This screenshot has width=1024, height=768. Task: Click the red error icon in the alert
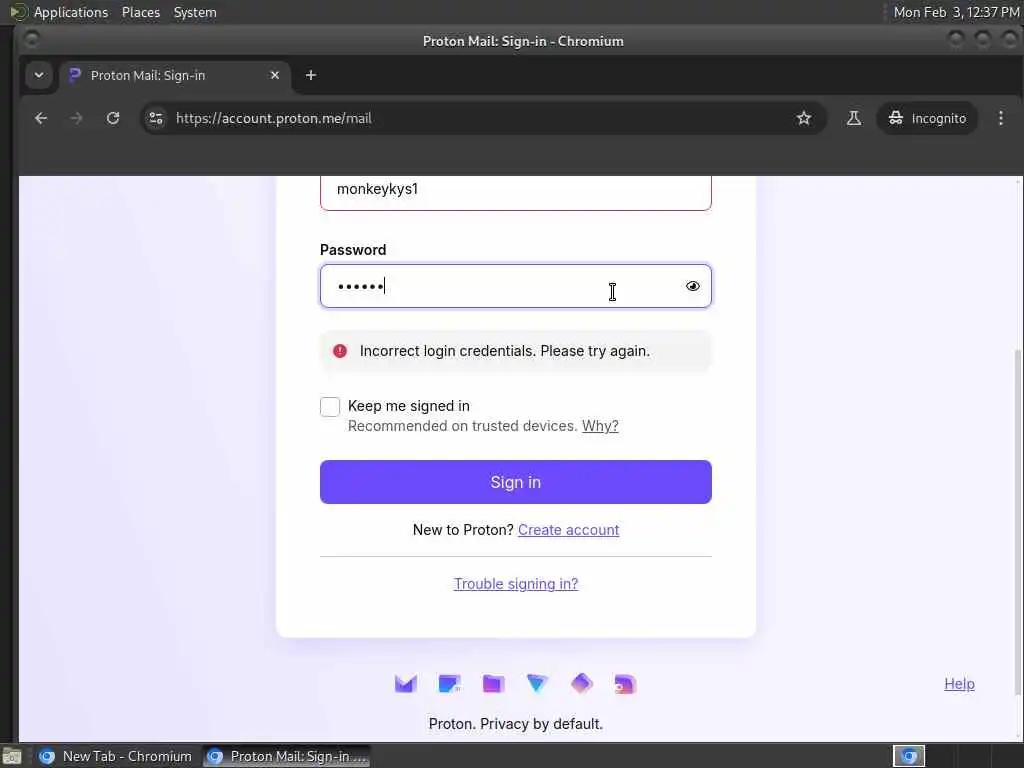(x=340, y=351)
